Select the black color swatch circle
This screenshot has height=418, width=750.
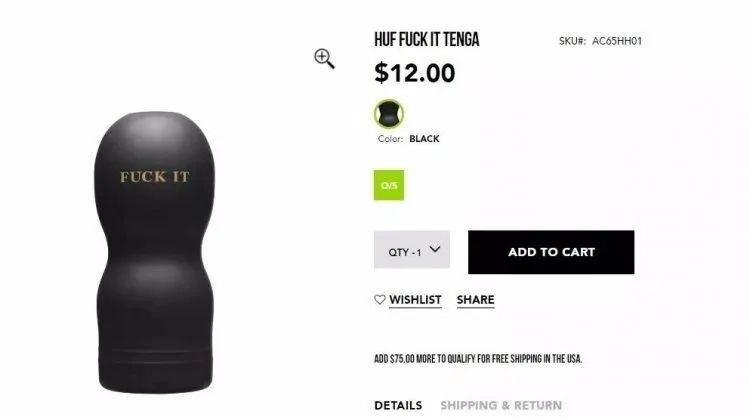click(x=388, y=114)
